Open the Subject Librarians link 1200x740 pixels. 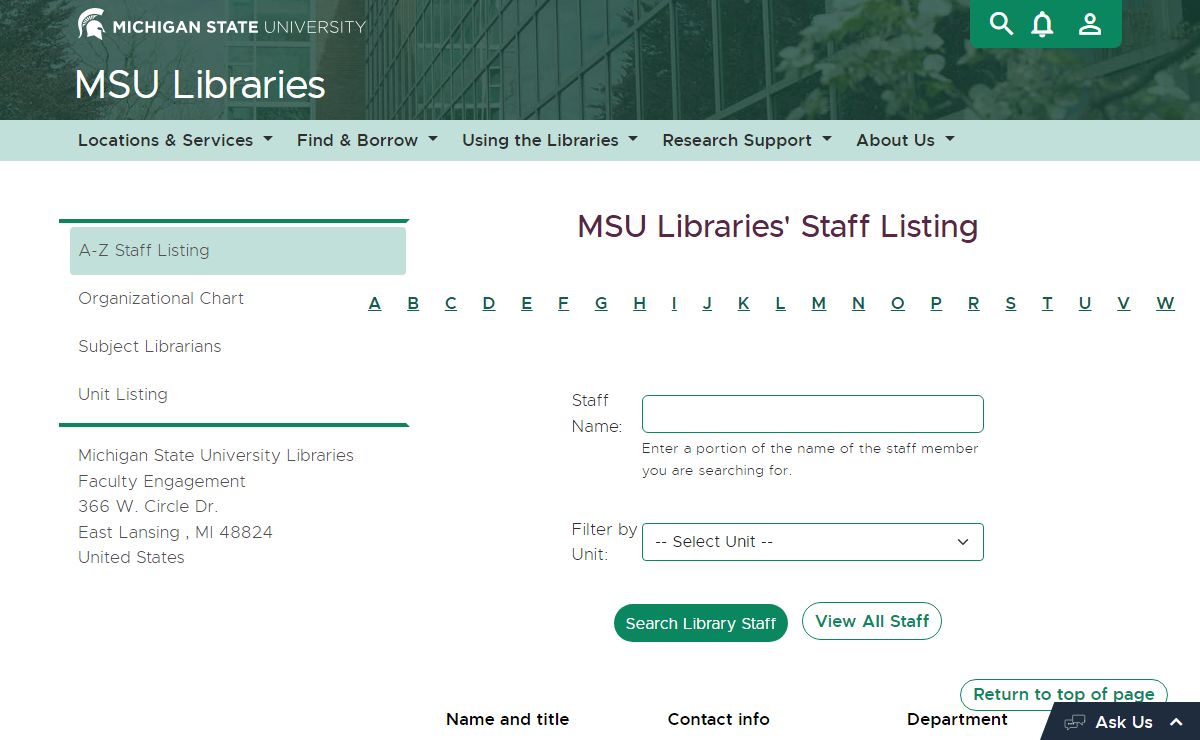point(150,346)
